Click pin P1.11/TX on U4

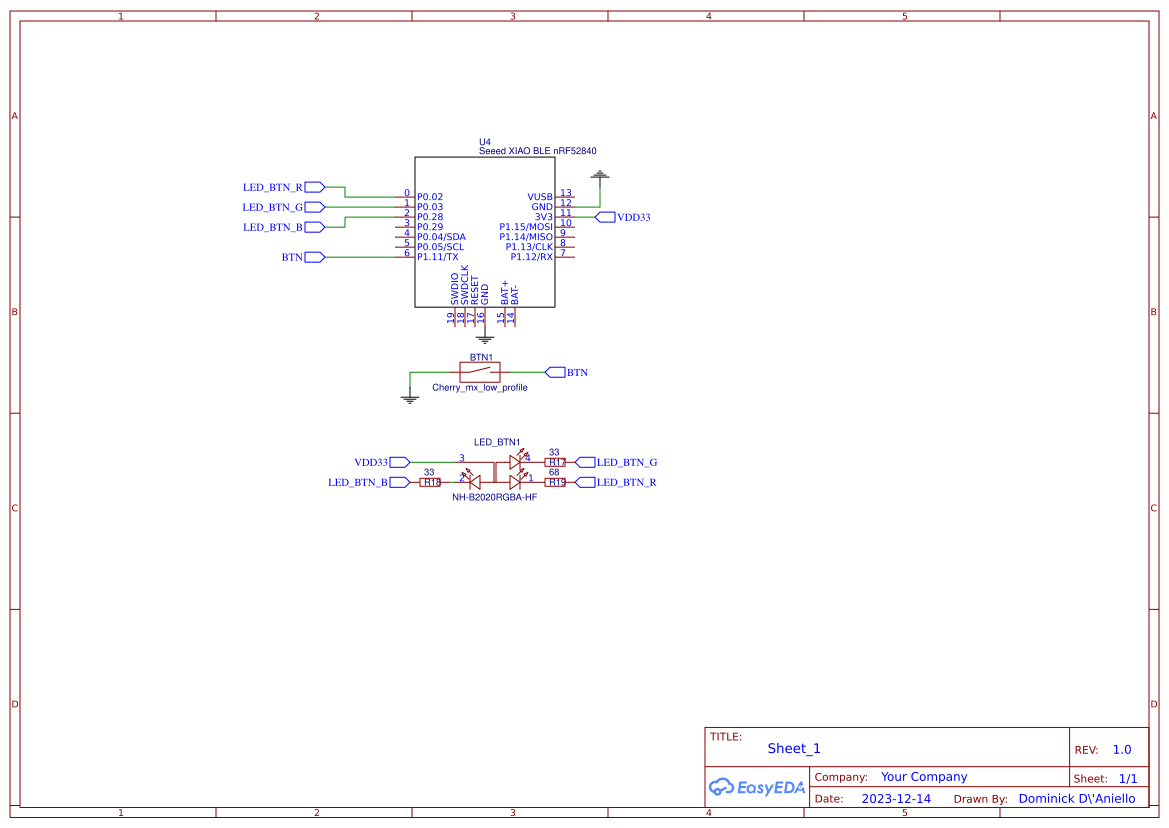pos(437,257)
